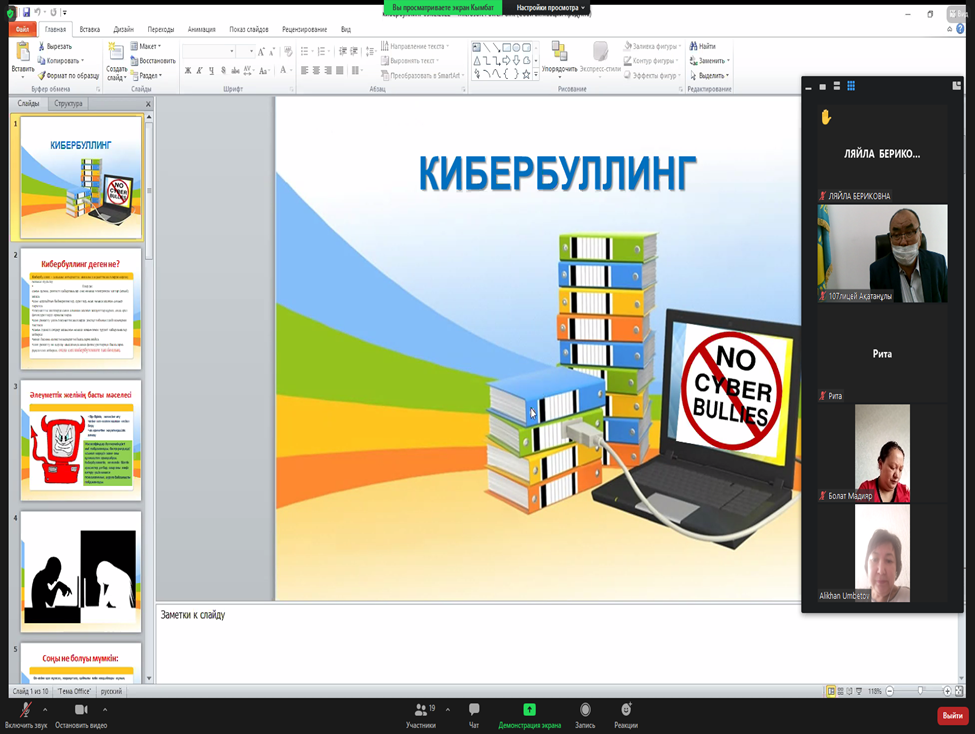Leave the meeting with Выйти button

point(951,715)
